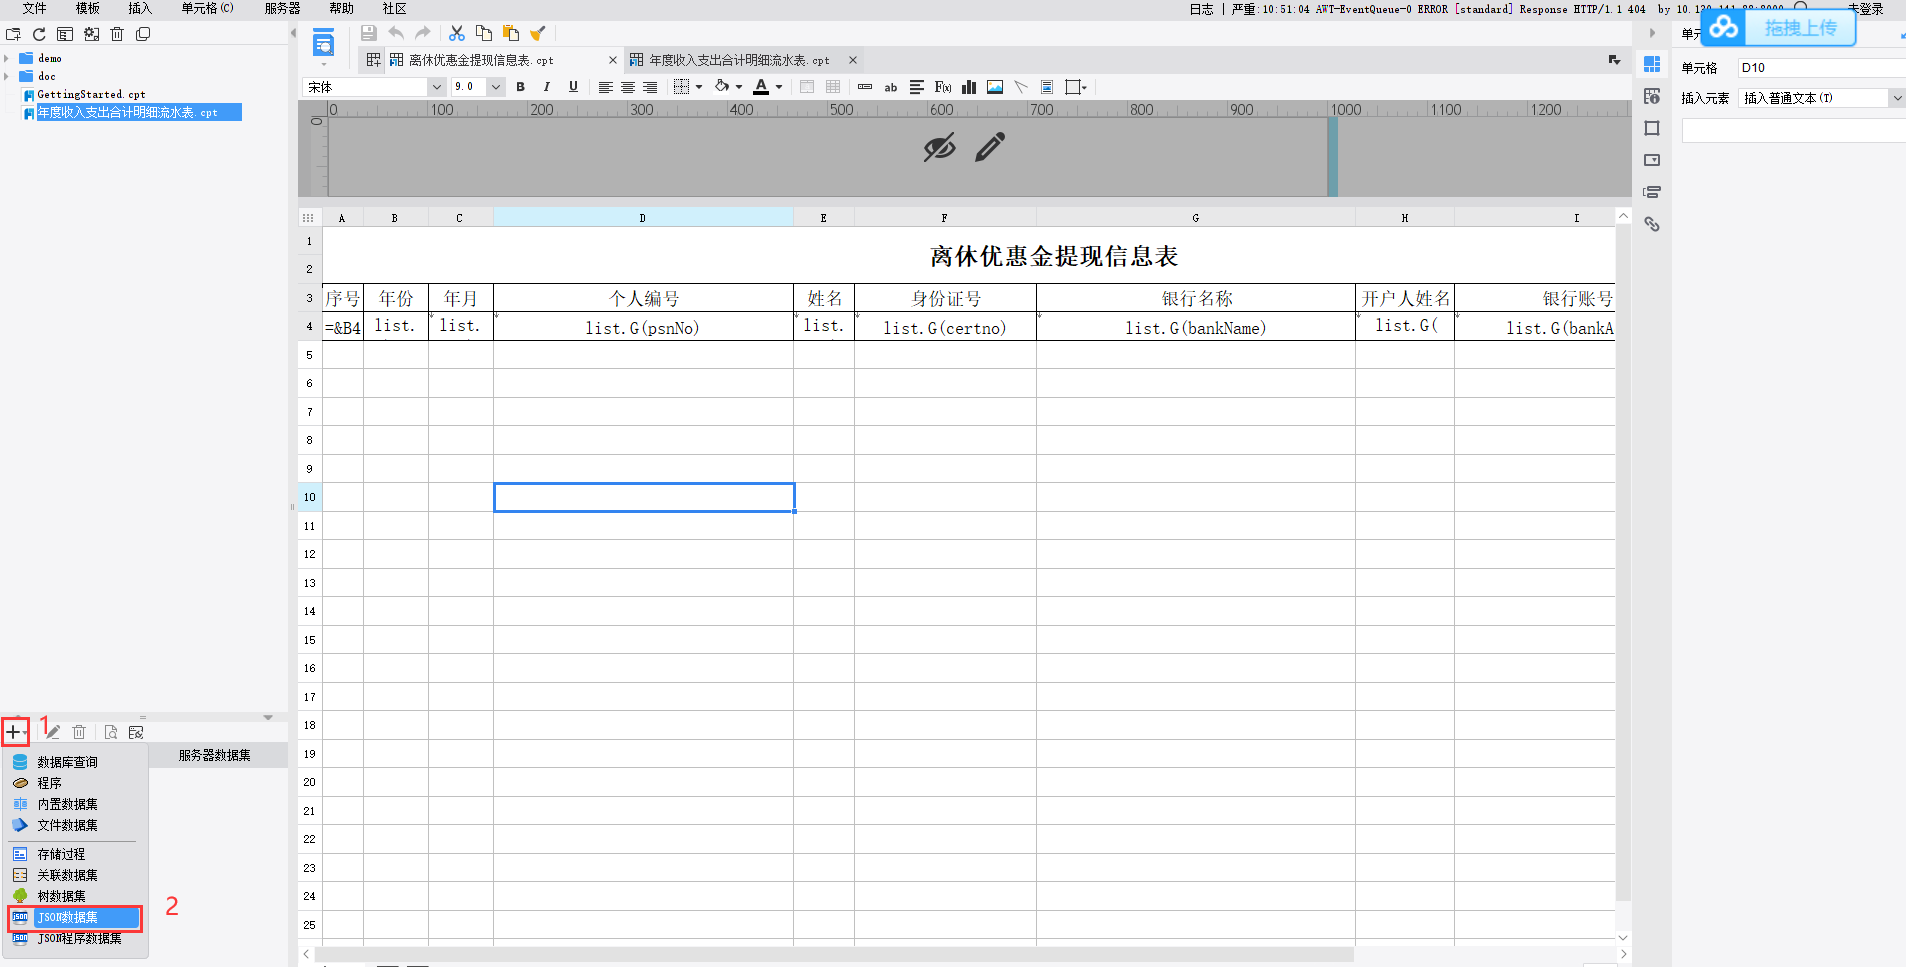
Task: Align cell text left
Action: pos(606,87)
